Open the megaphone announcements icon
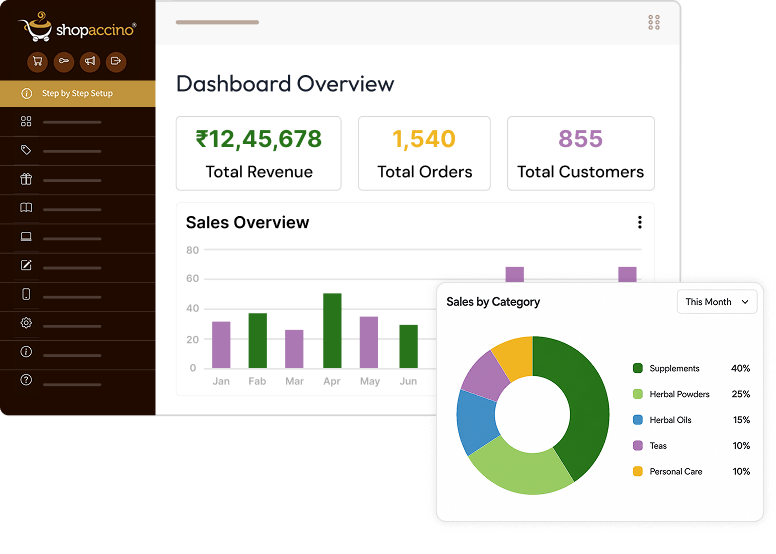The image size is (776, 554). click(x=90, y=62)
